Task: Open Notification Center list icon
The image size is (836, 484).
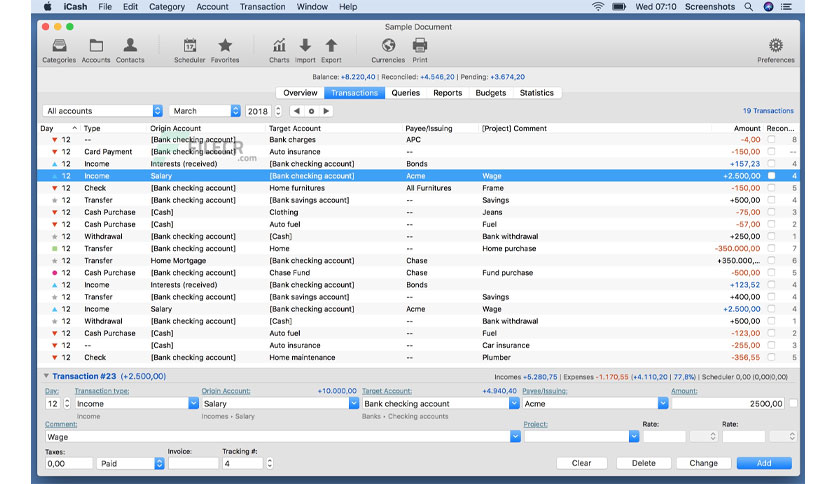Action: click(786, 7)
